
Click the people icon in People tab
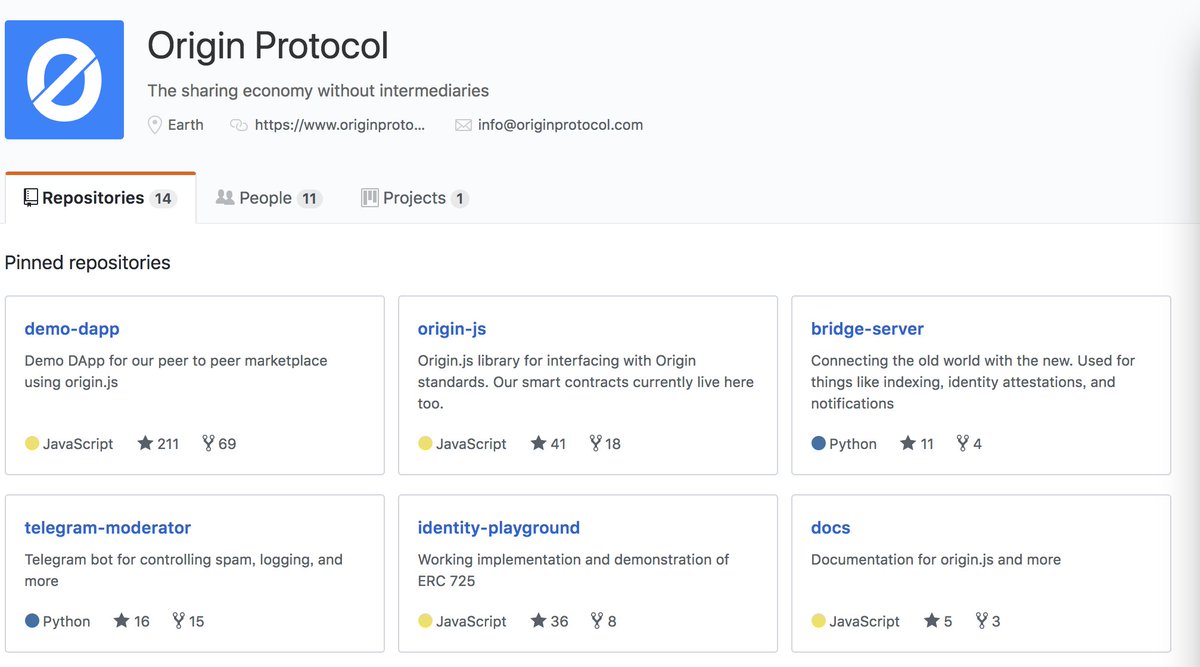pos(225,198)
